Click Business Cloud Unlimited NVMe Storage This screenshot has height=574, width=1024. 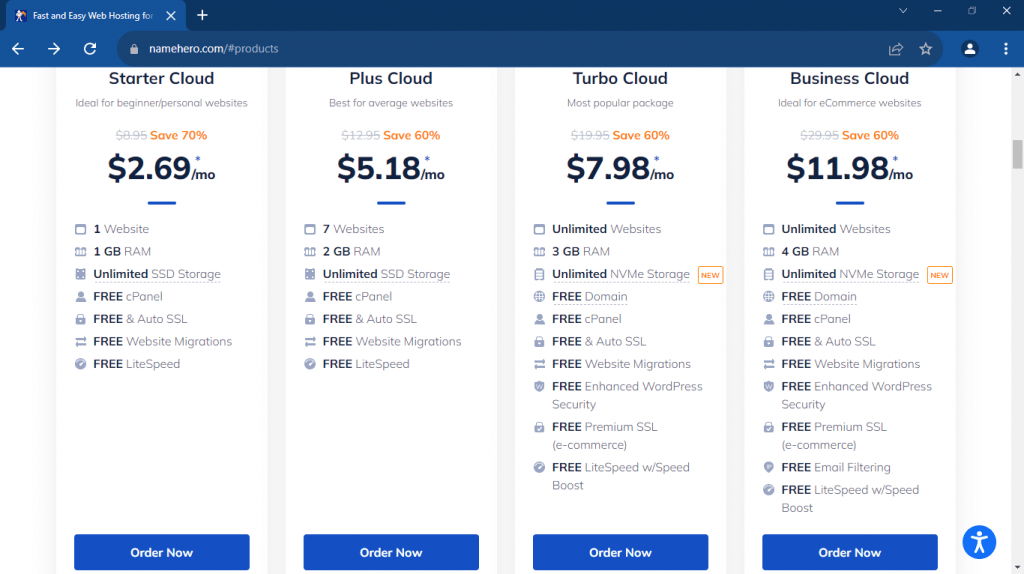(850, 274)
